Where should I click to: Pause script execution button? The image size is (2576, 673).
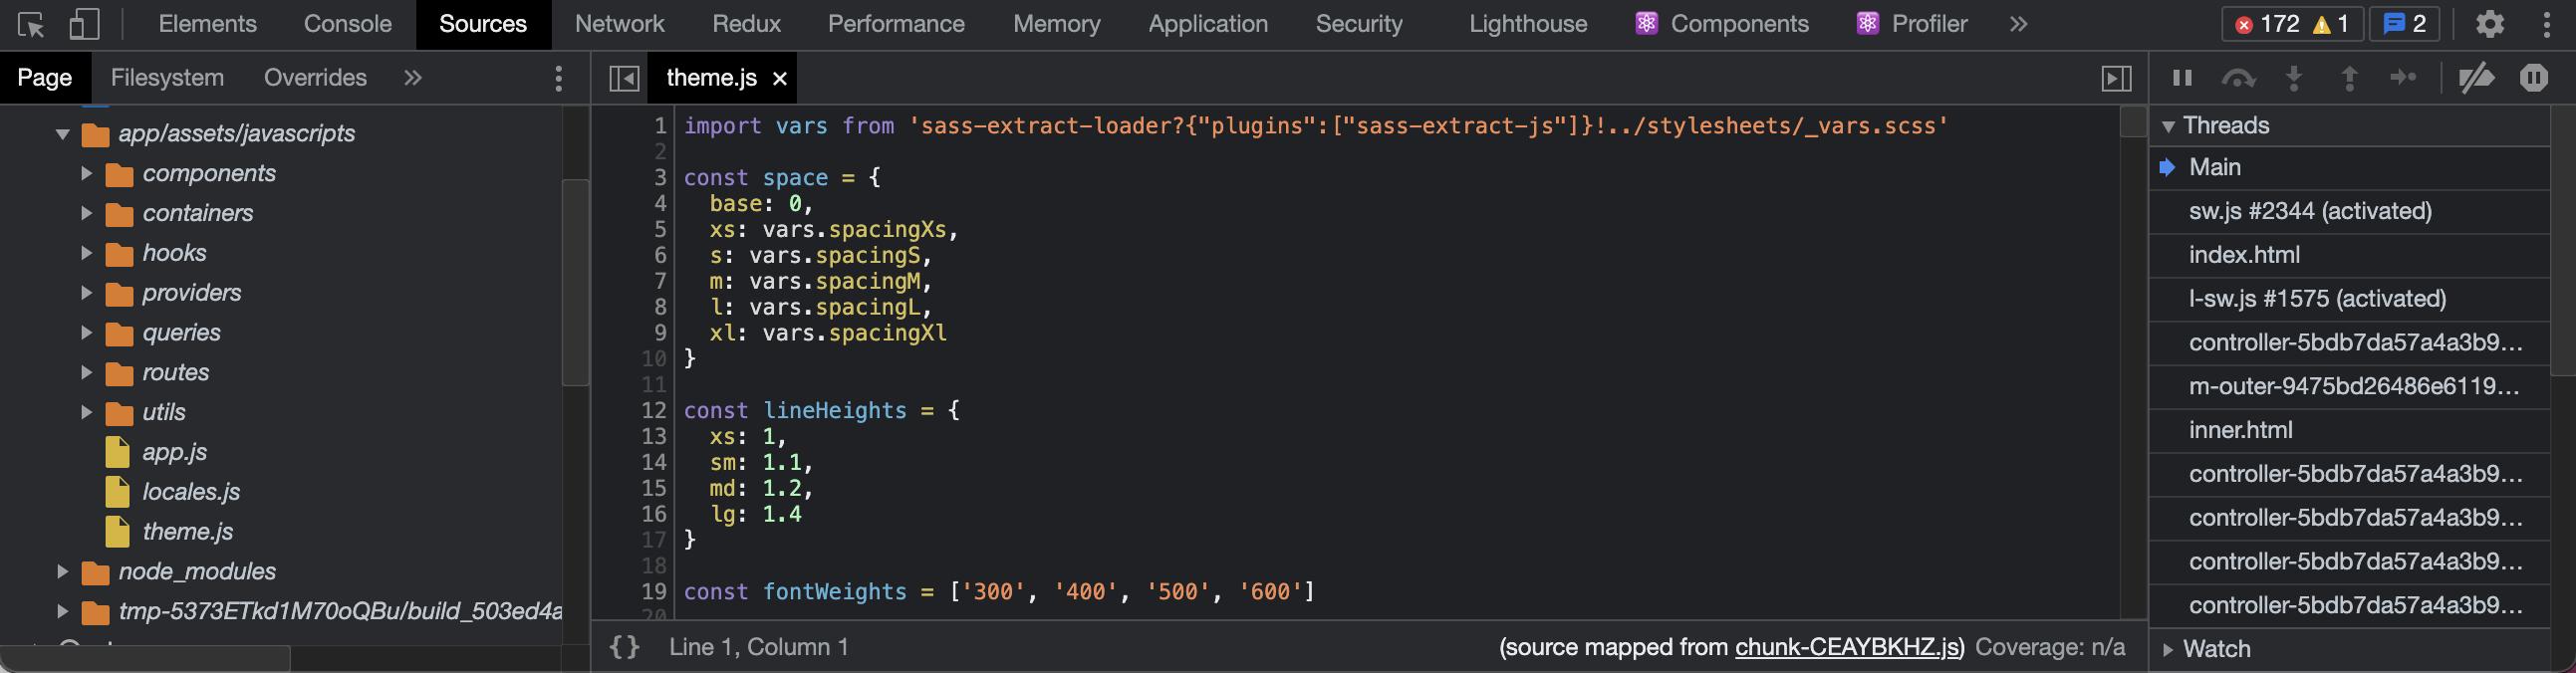coord(2182,77)
